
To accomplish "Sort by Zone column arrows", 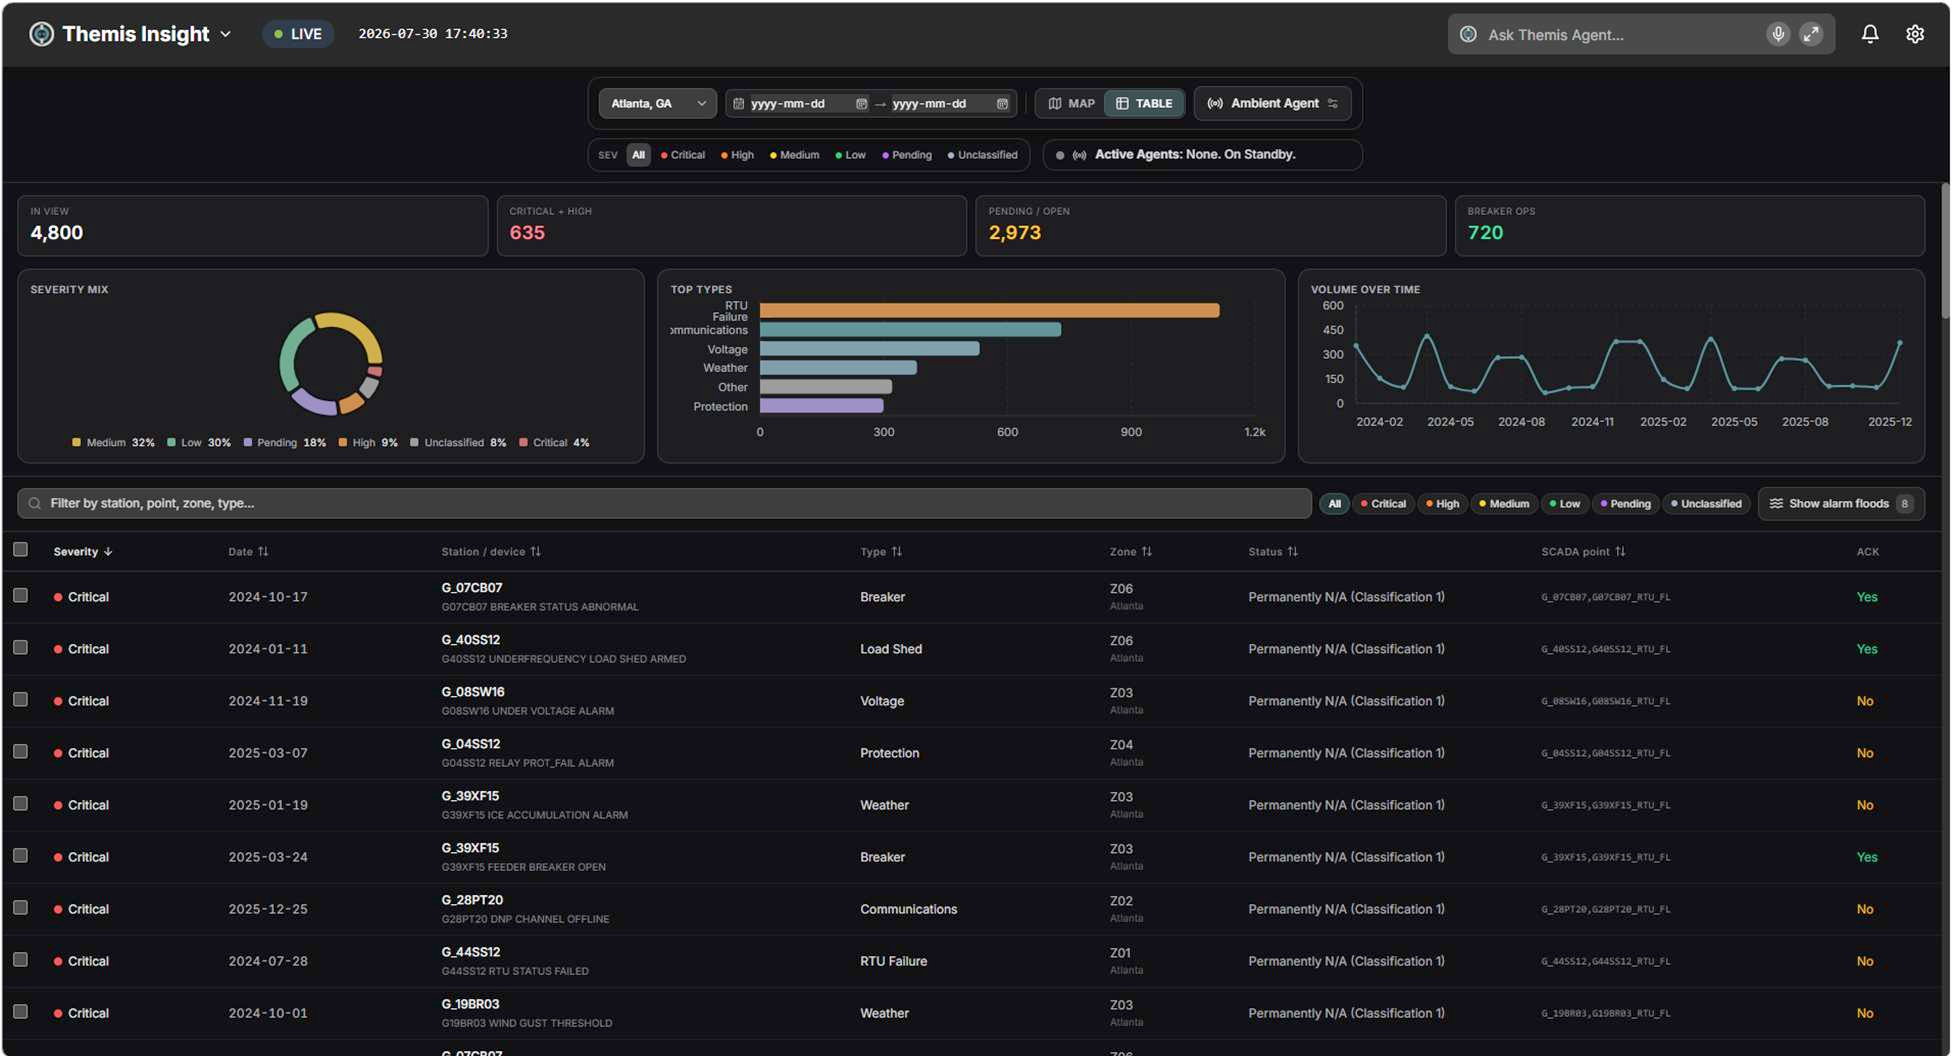I will coord(1147,551).
